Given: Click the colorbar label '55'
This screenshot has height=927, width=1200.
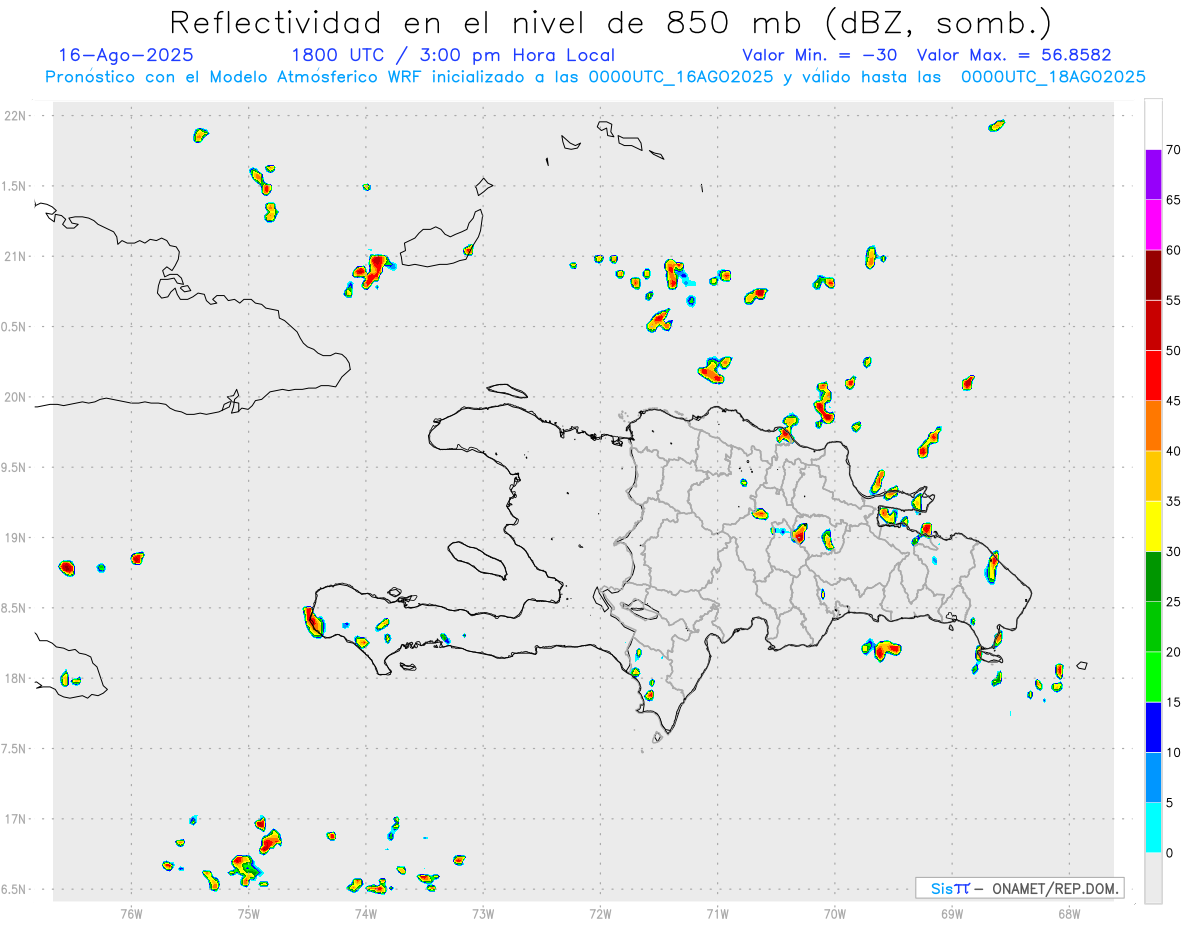Looking at the screenshot, I should pyautogui.click(x=1173, y=300).
